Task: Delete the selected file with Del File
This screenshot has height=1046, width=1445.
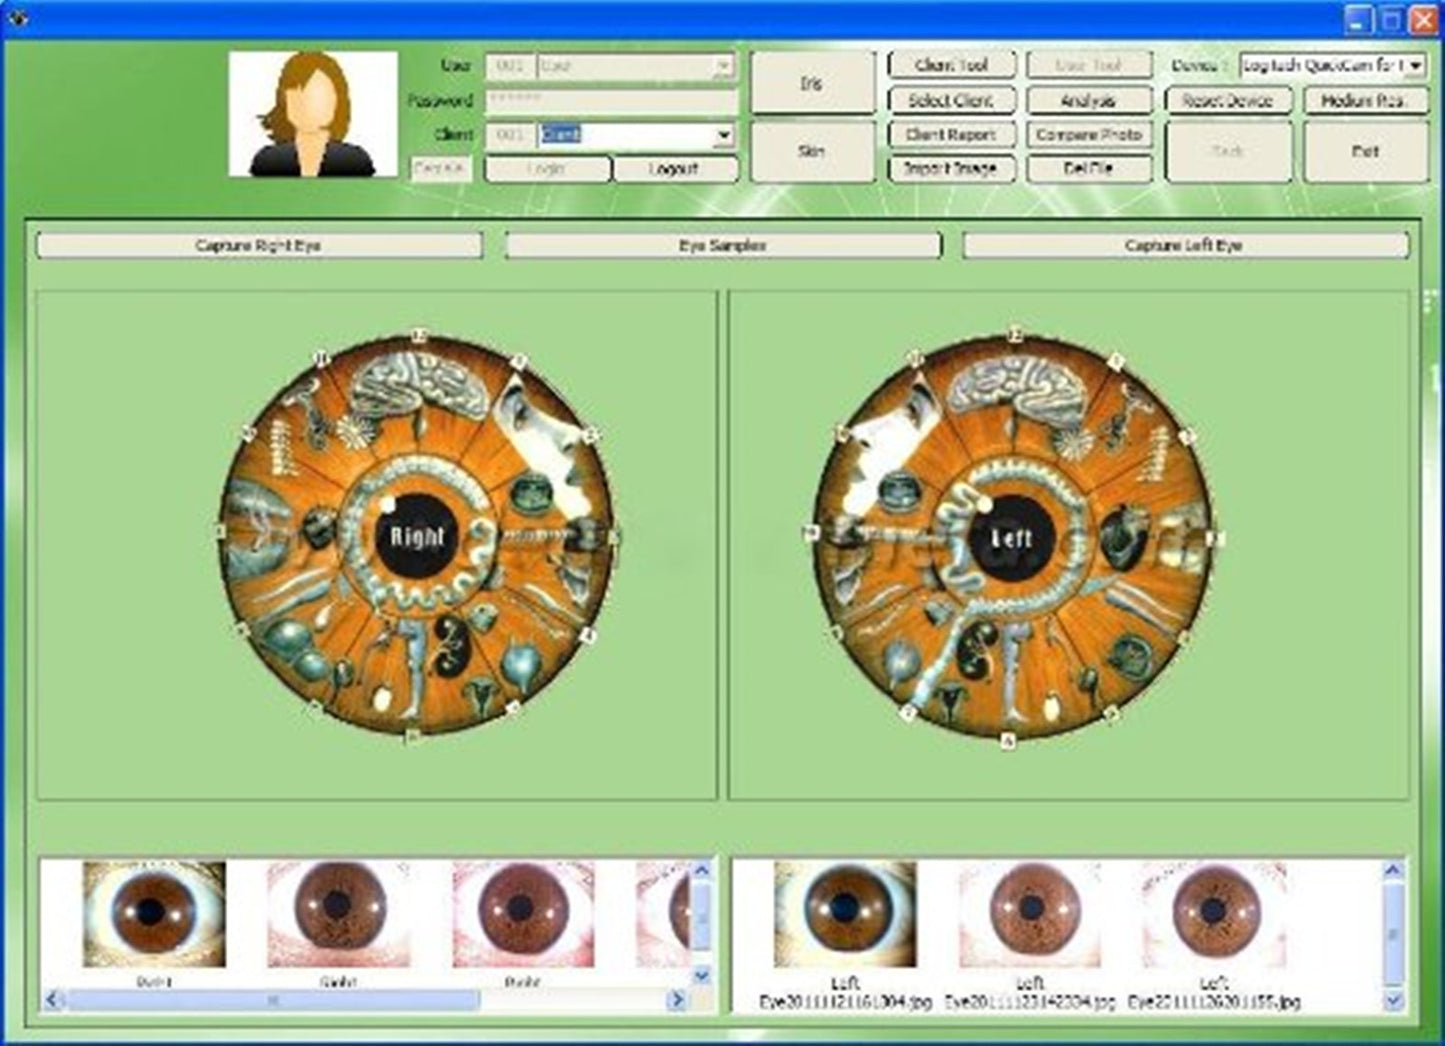Action: [1088, 168]
